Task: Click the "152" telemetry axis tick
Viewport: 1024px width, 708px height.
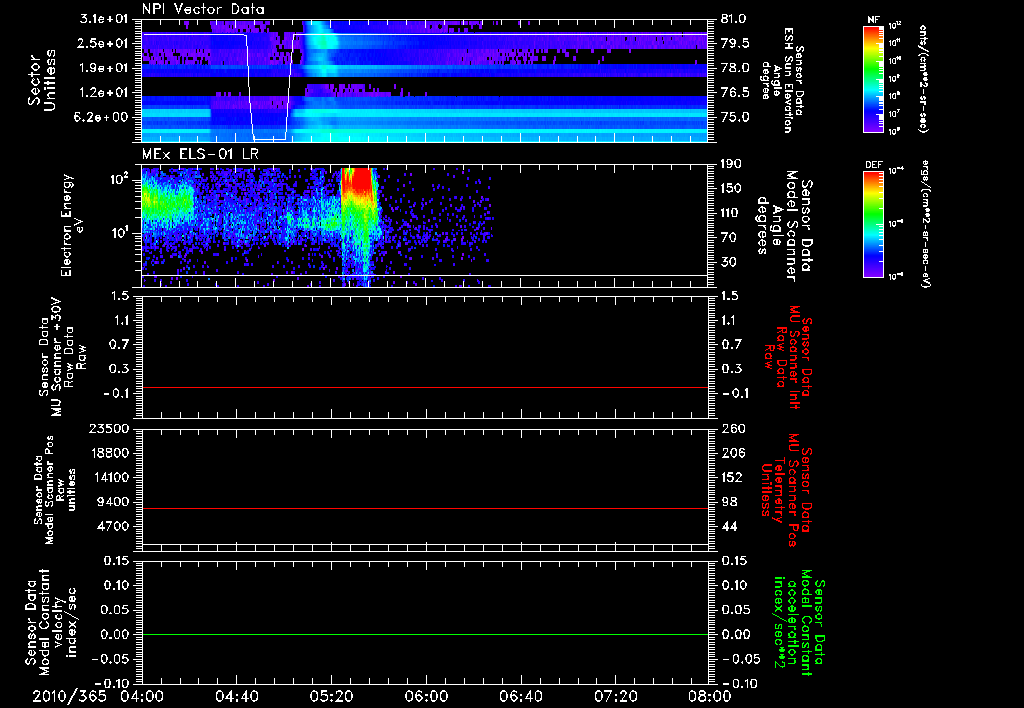Action: [x=732, y=477]
